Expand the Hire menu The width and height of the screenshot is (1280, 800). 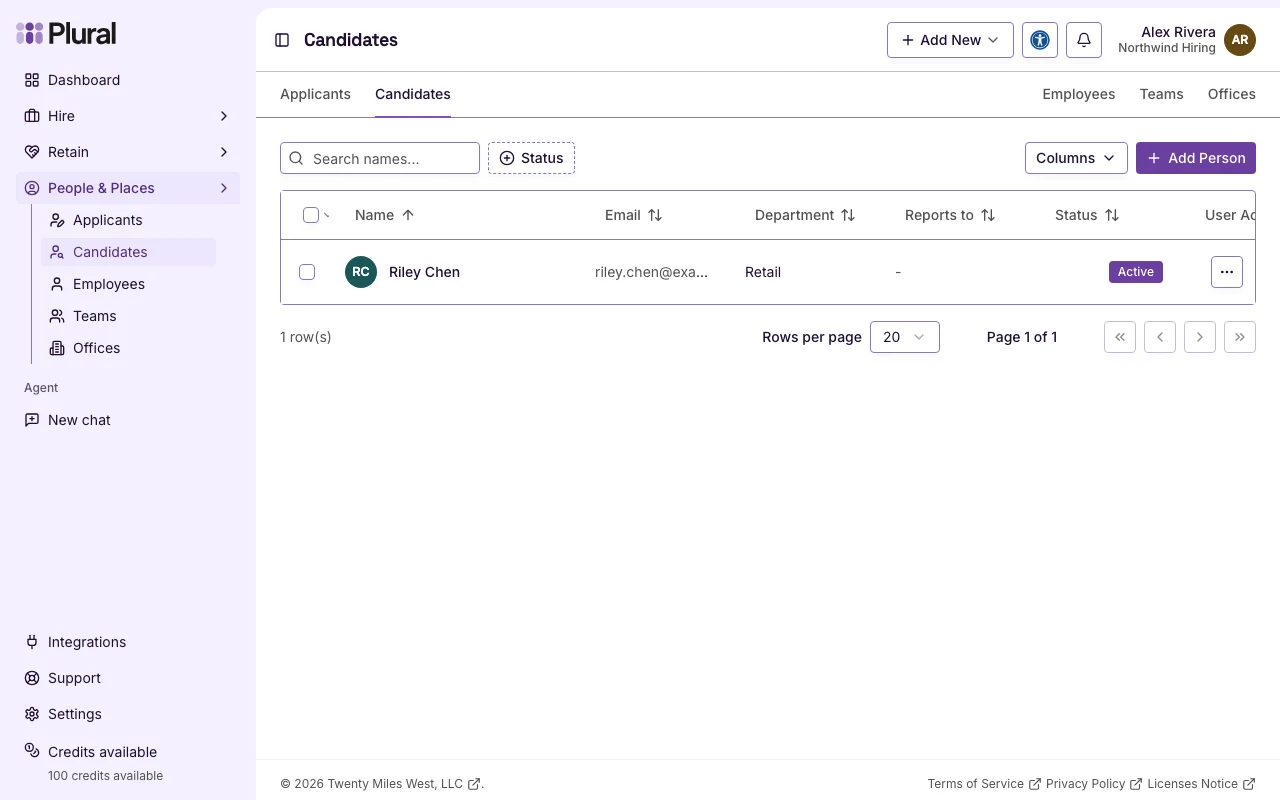(x=128, y=116)
